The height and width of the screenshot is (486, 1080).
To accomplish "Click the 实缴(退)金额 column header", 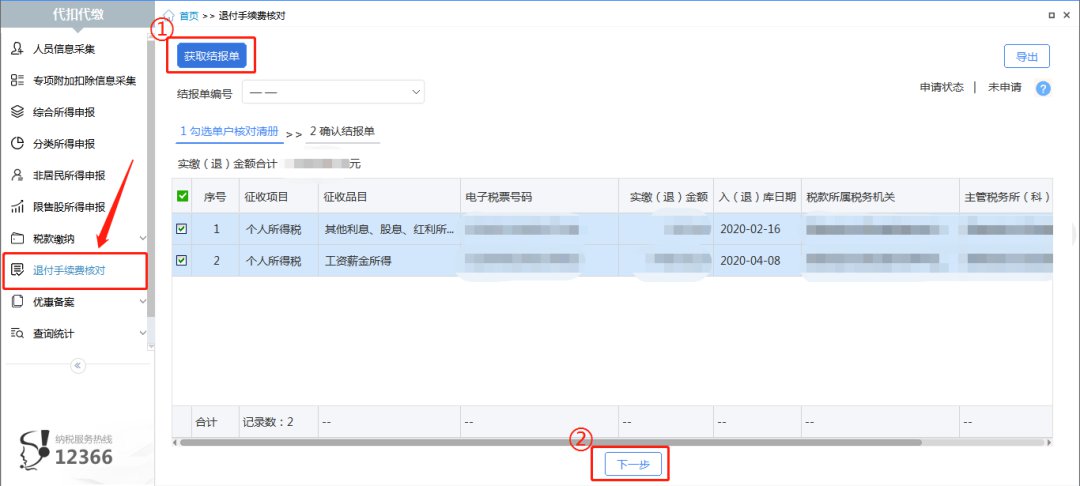I will (x=665, y=196).
